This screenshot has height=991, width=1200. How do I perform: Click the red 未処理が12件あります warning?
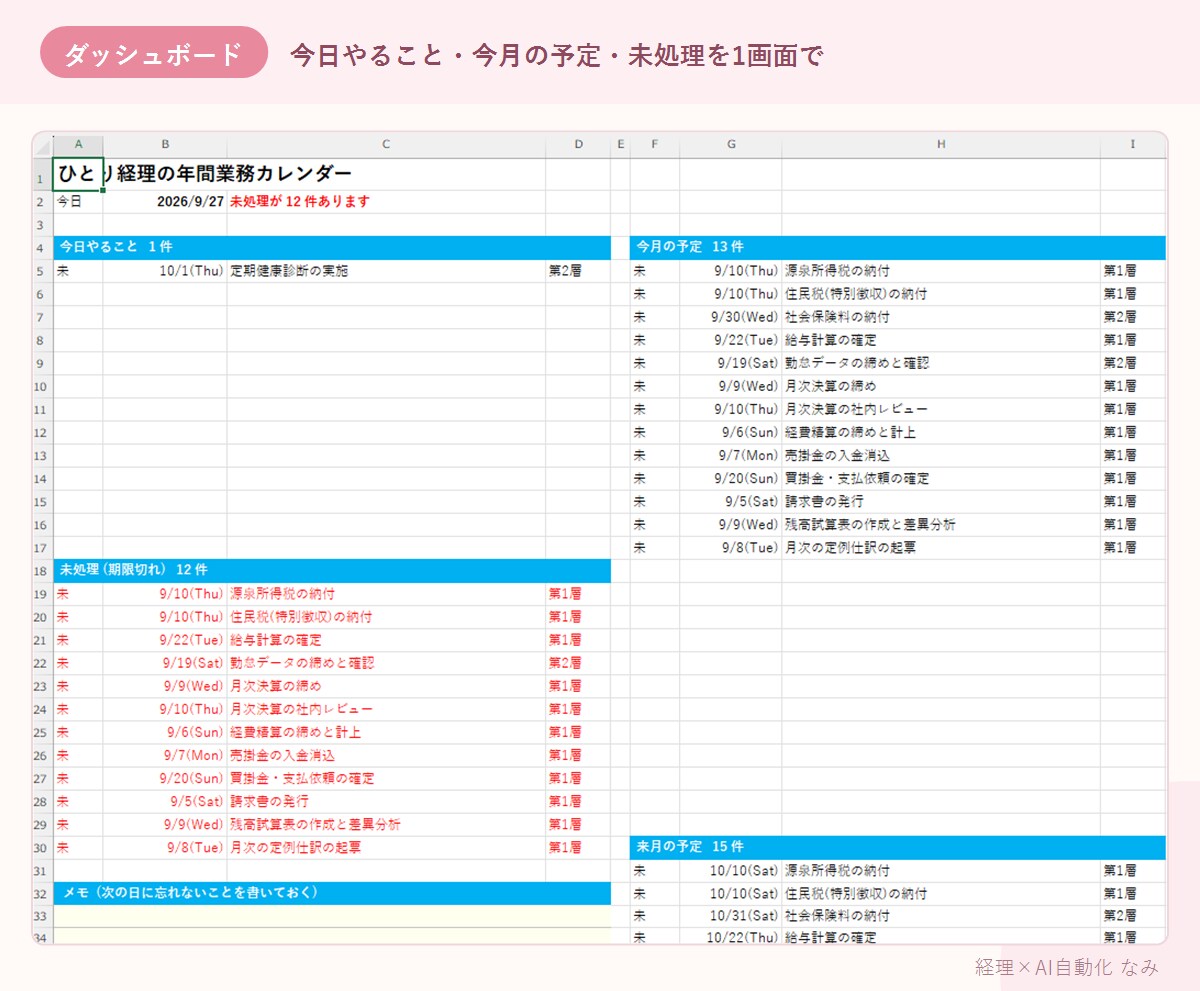click(x=300, y=201)
